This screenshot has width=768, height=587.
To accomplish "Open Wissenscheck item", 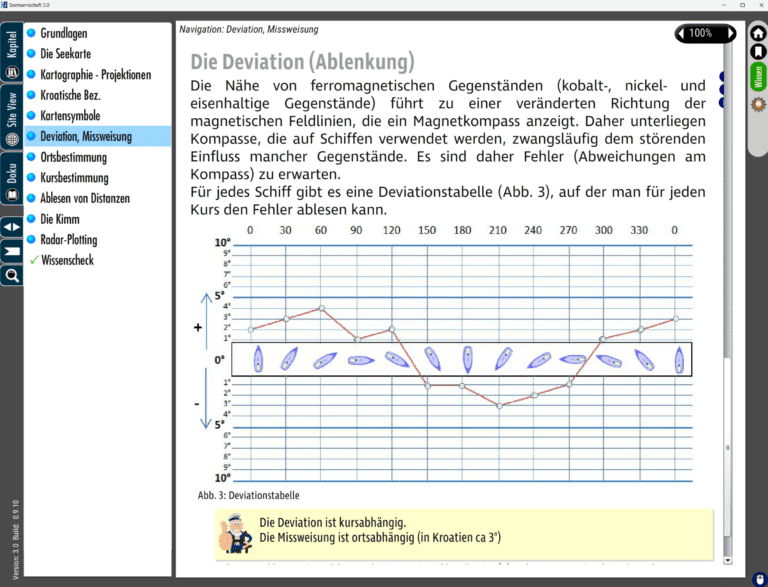I will pos(67,260).
